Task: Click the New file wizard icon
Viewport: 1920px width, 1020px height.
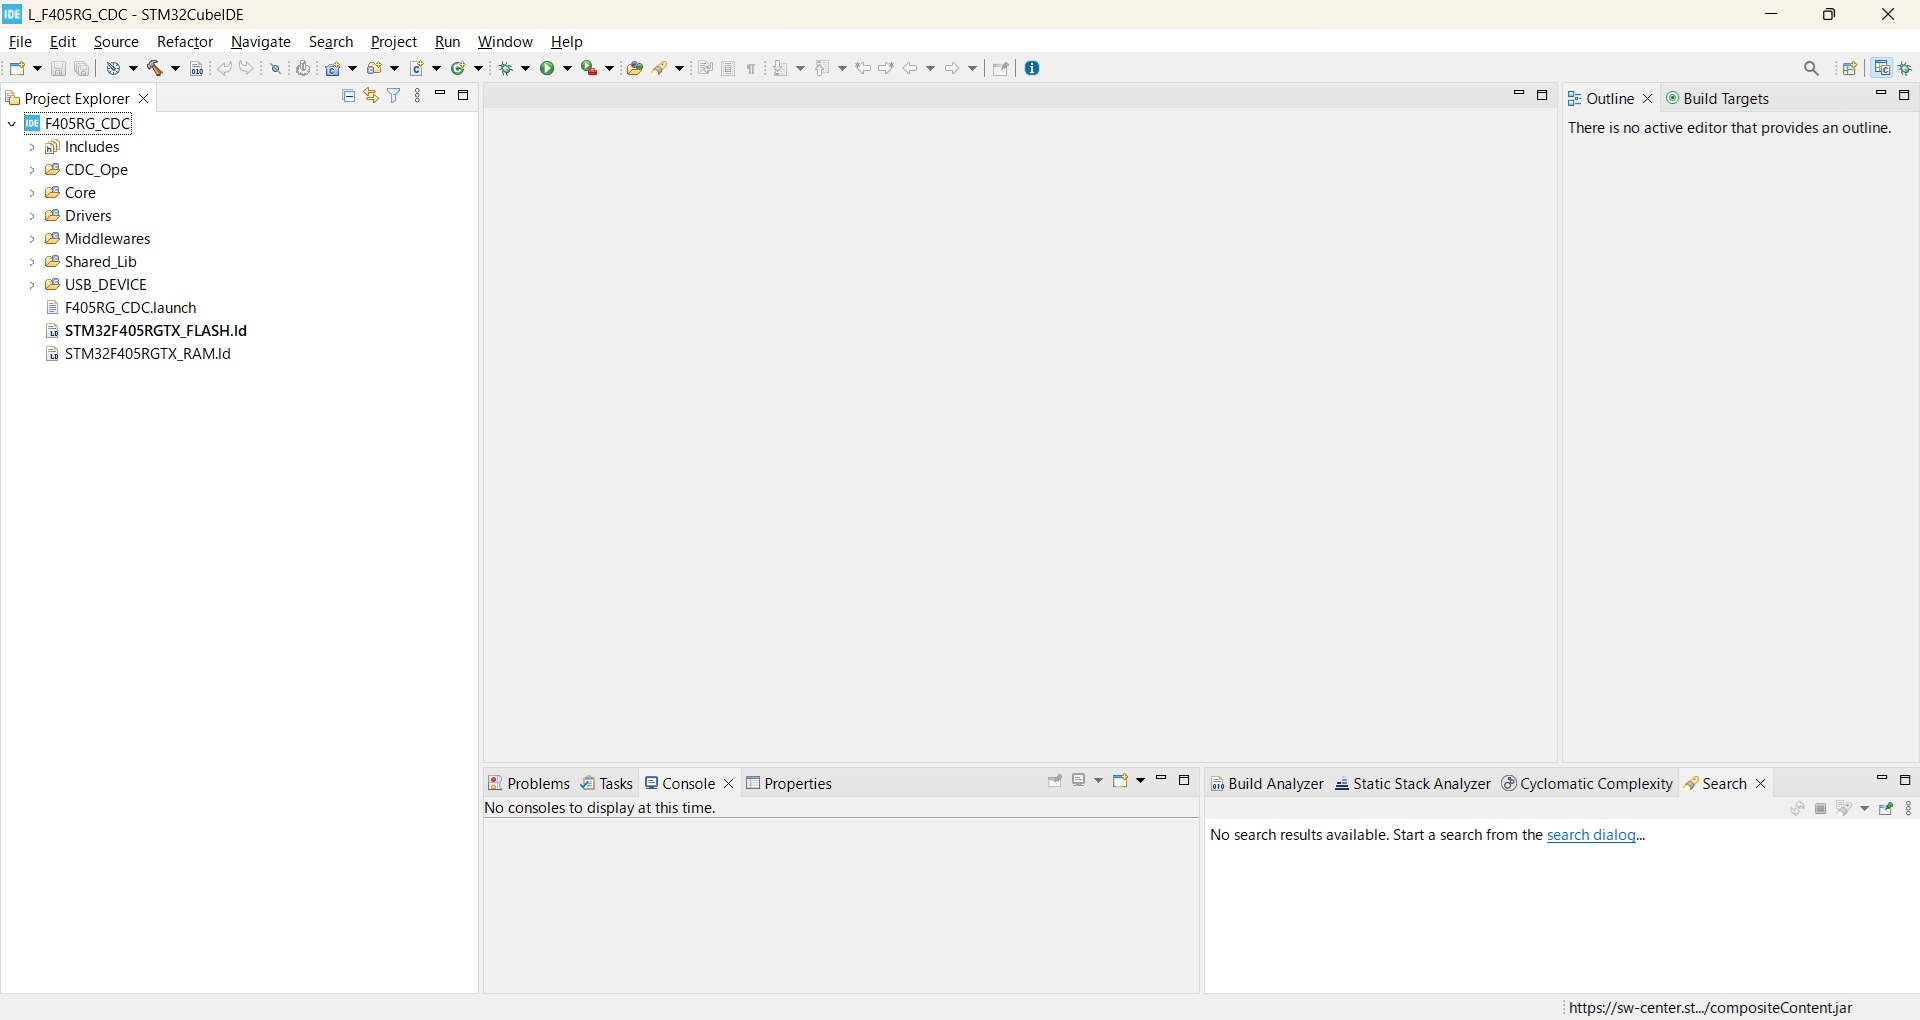Action: click(18, 69)
